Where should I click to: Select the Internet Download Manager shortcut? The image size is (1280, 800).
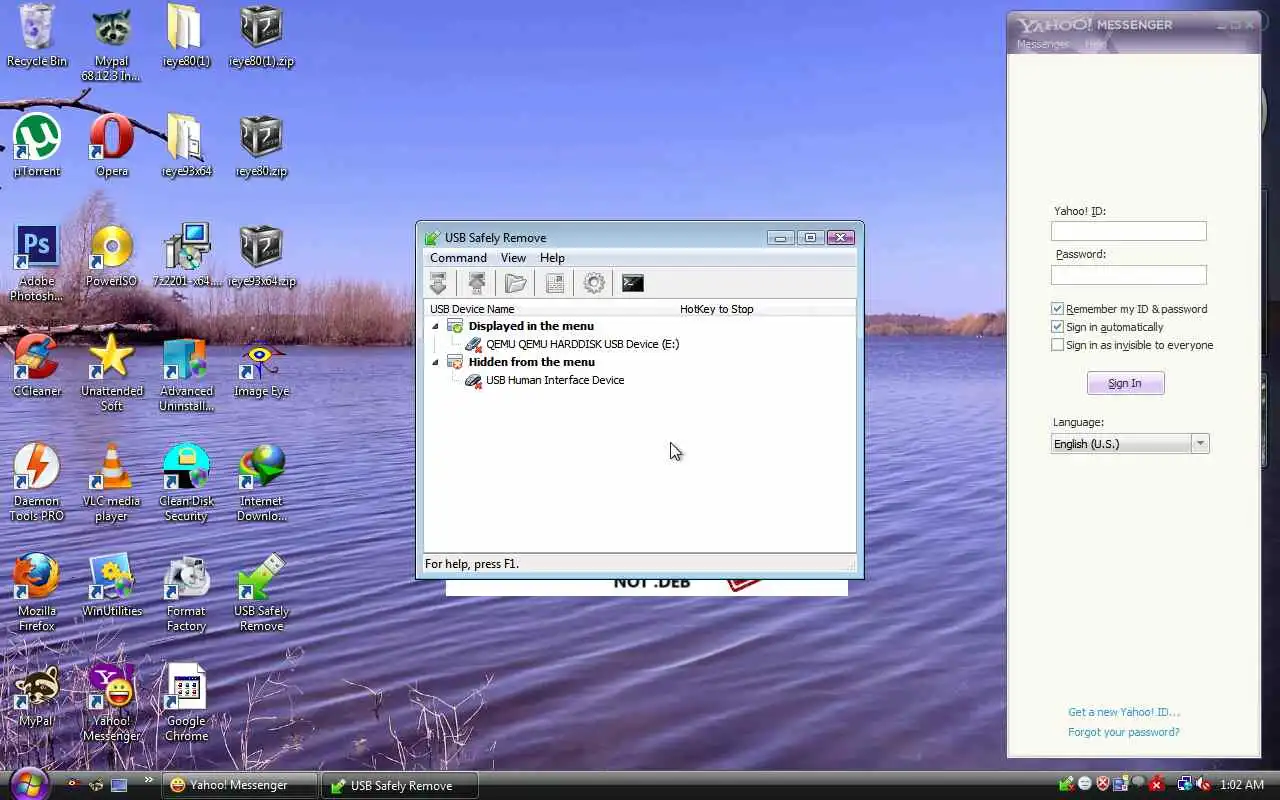pos(261,482)
